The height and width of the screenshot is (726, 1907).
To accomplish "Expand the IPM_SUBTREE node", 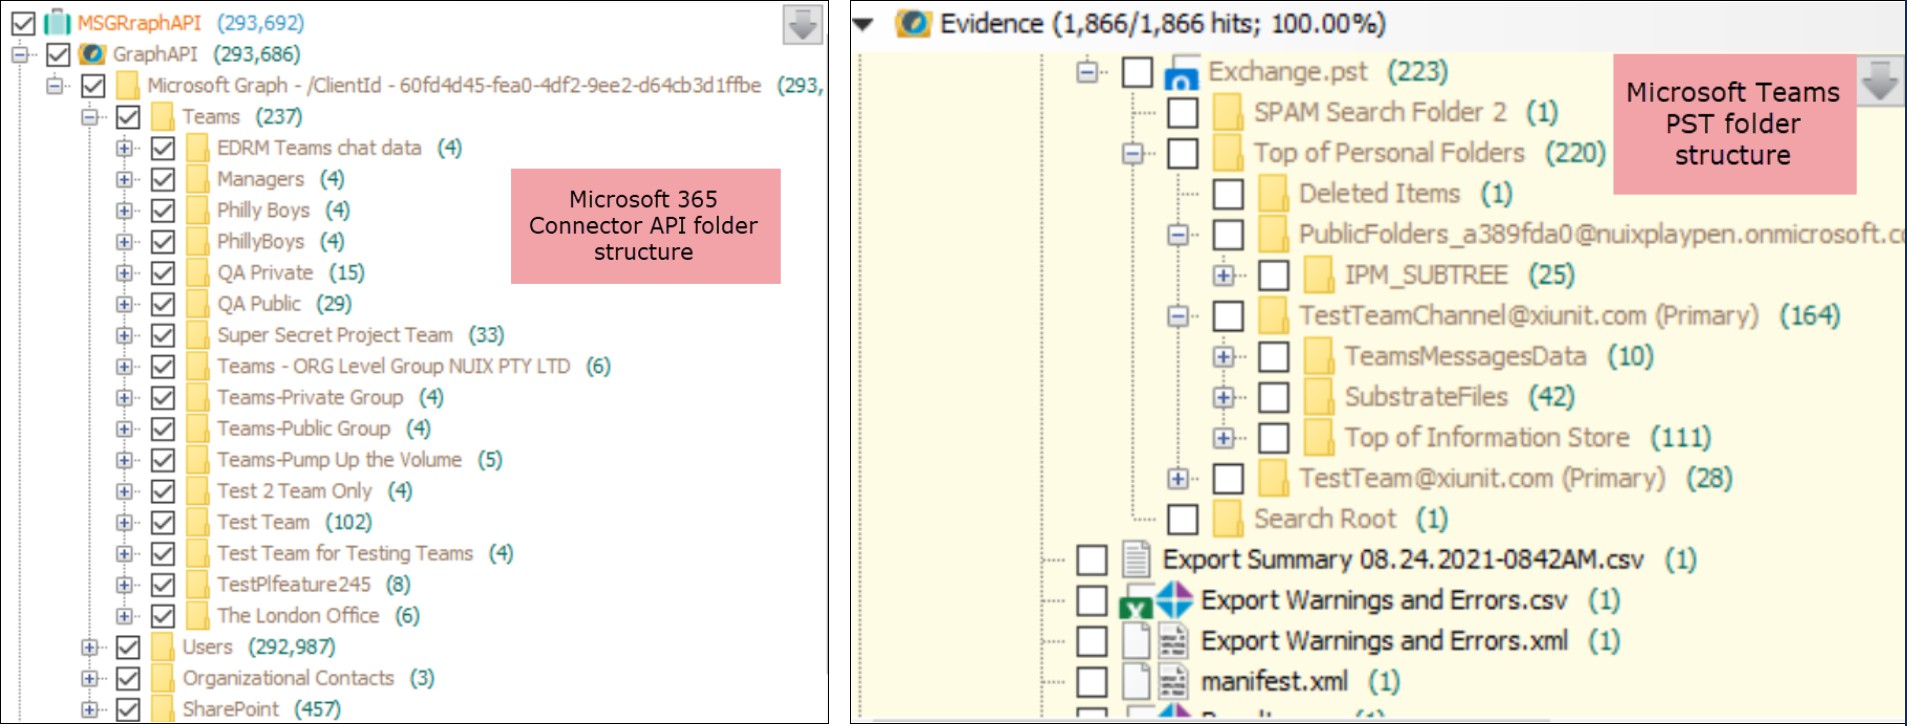I will pos(1223,275).
